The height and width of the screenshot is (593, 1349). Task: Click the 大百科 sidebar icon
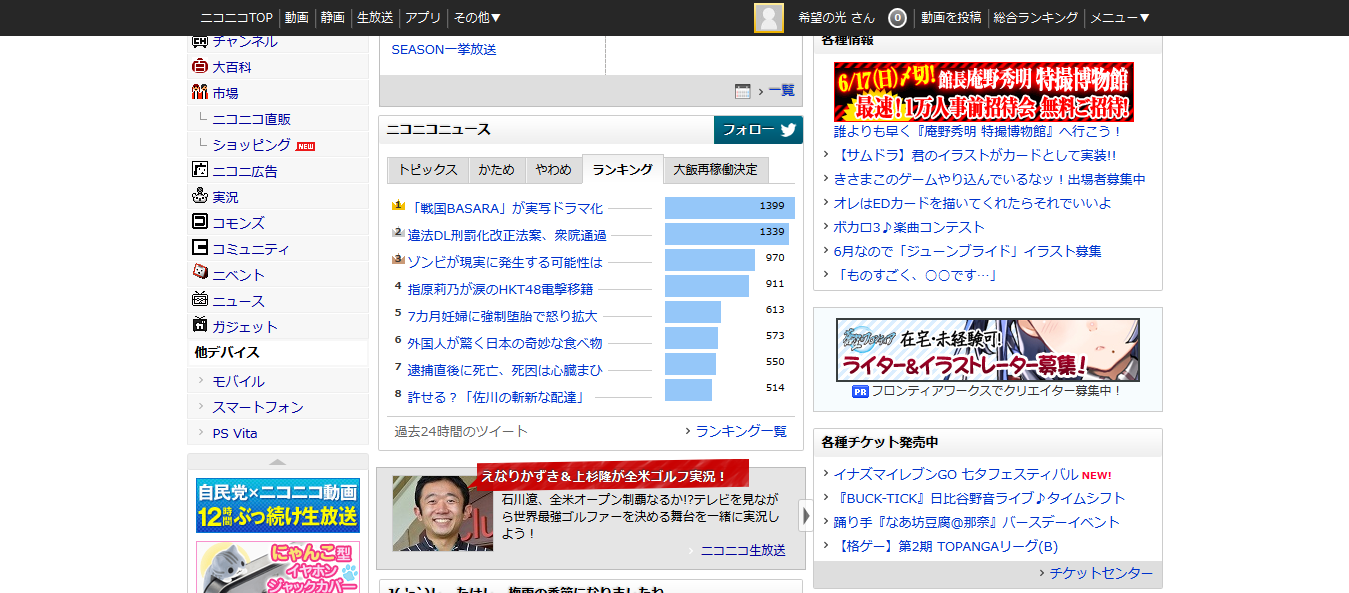pyautogui.click(x=200, y=67)
